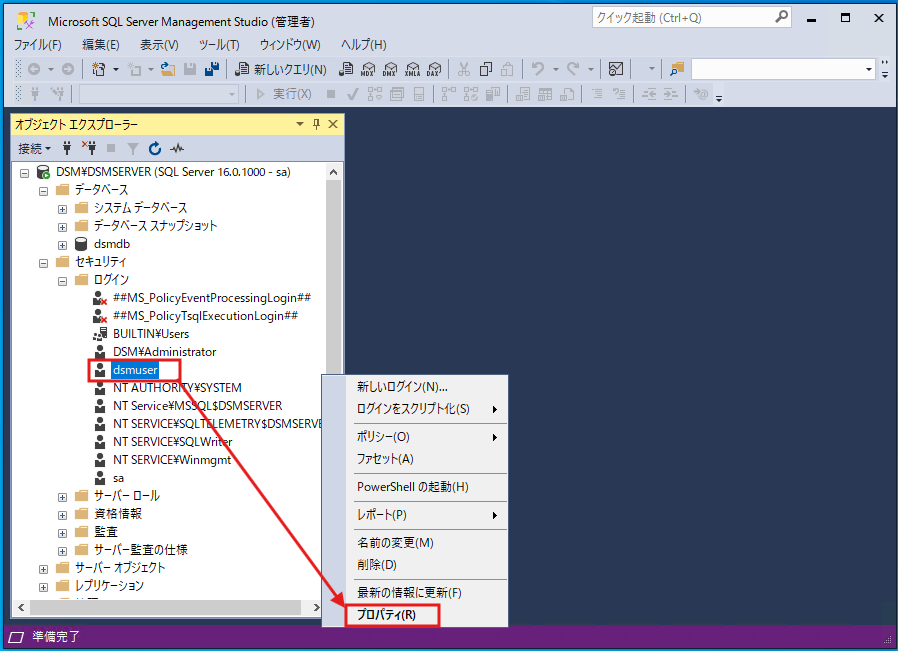
Task: Select the BUILTIN¥Users login
Action: coord(151,334)
